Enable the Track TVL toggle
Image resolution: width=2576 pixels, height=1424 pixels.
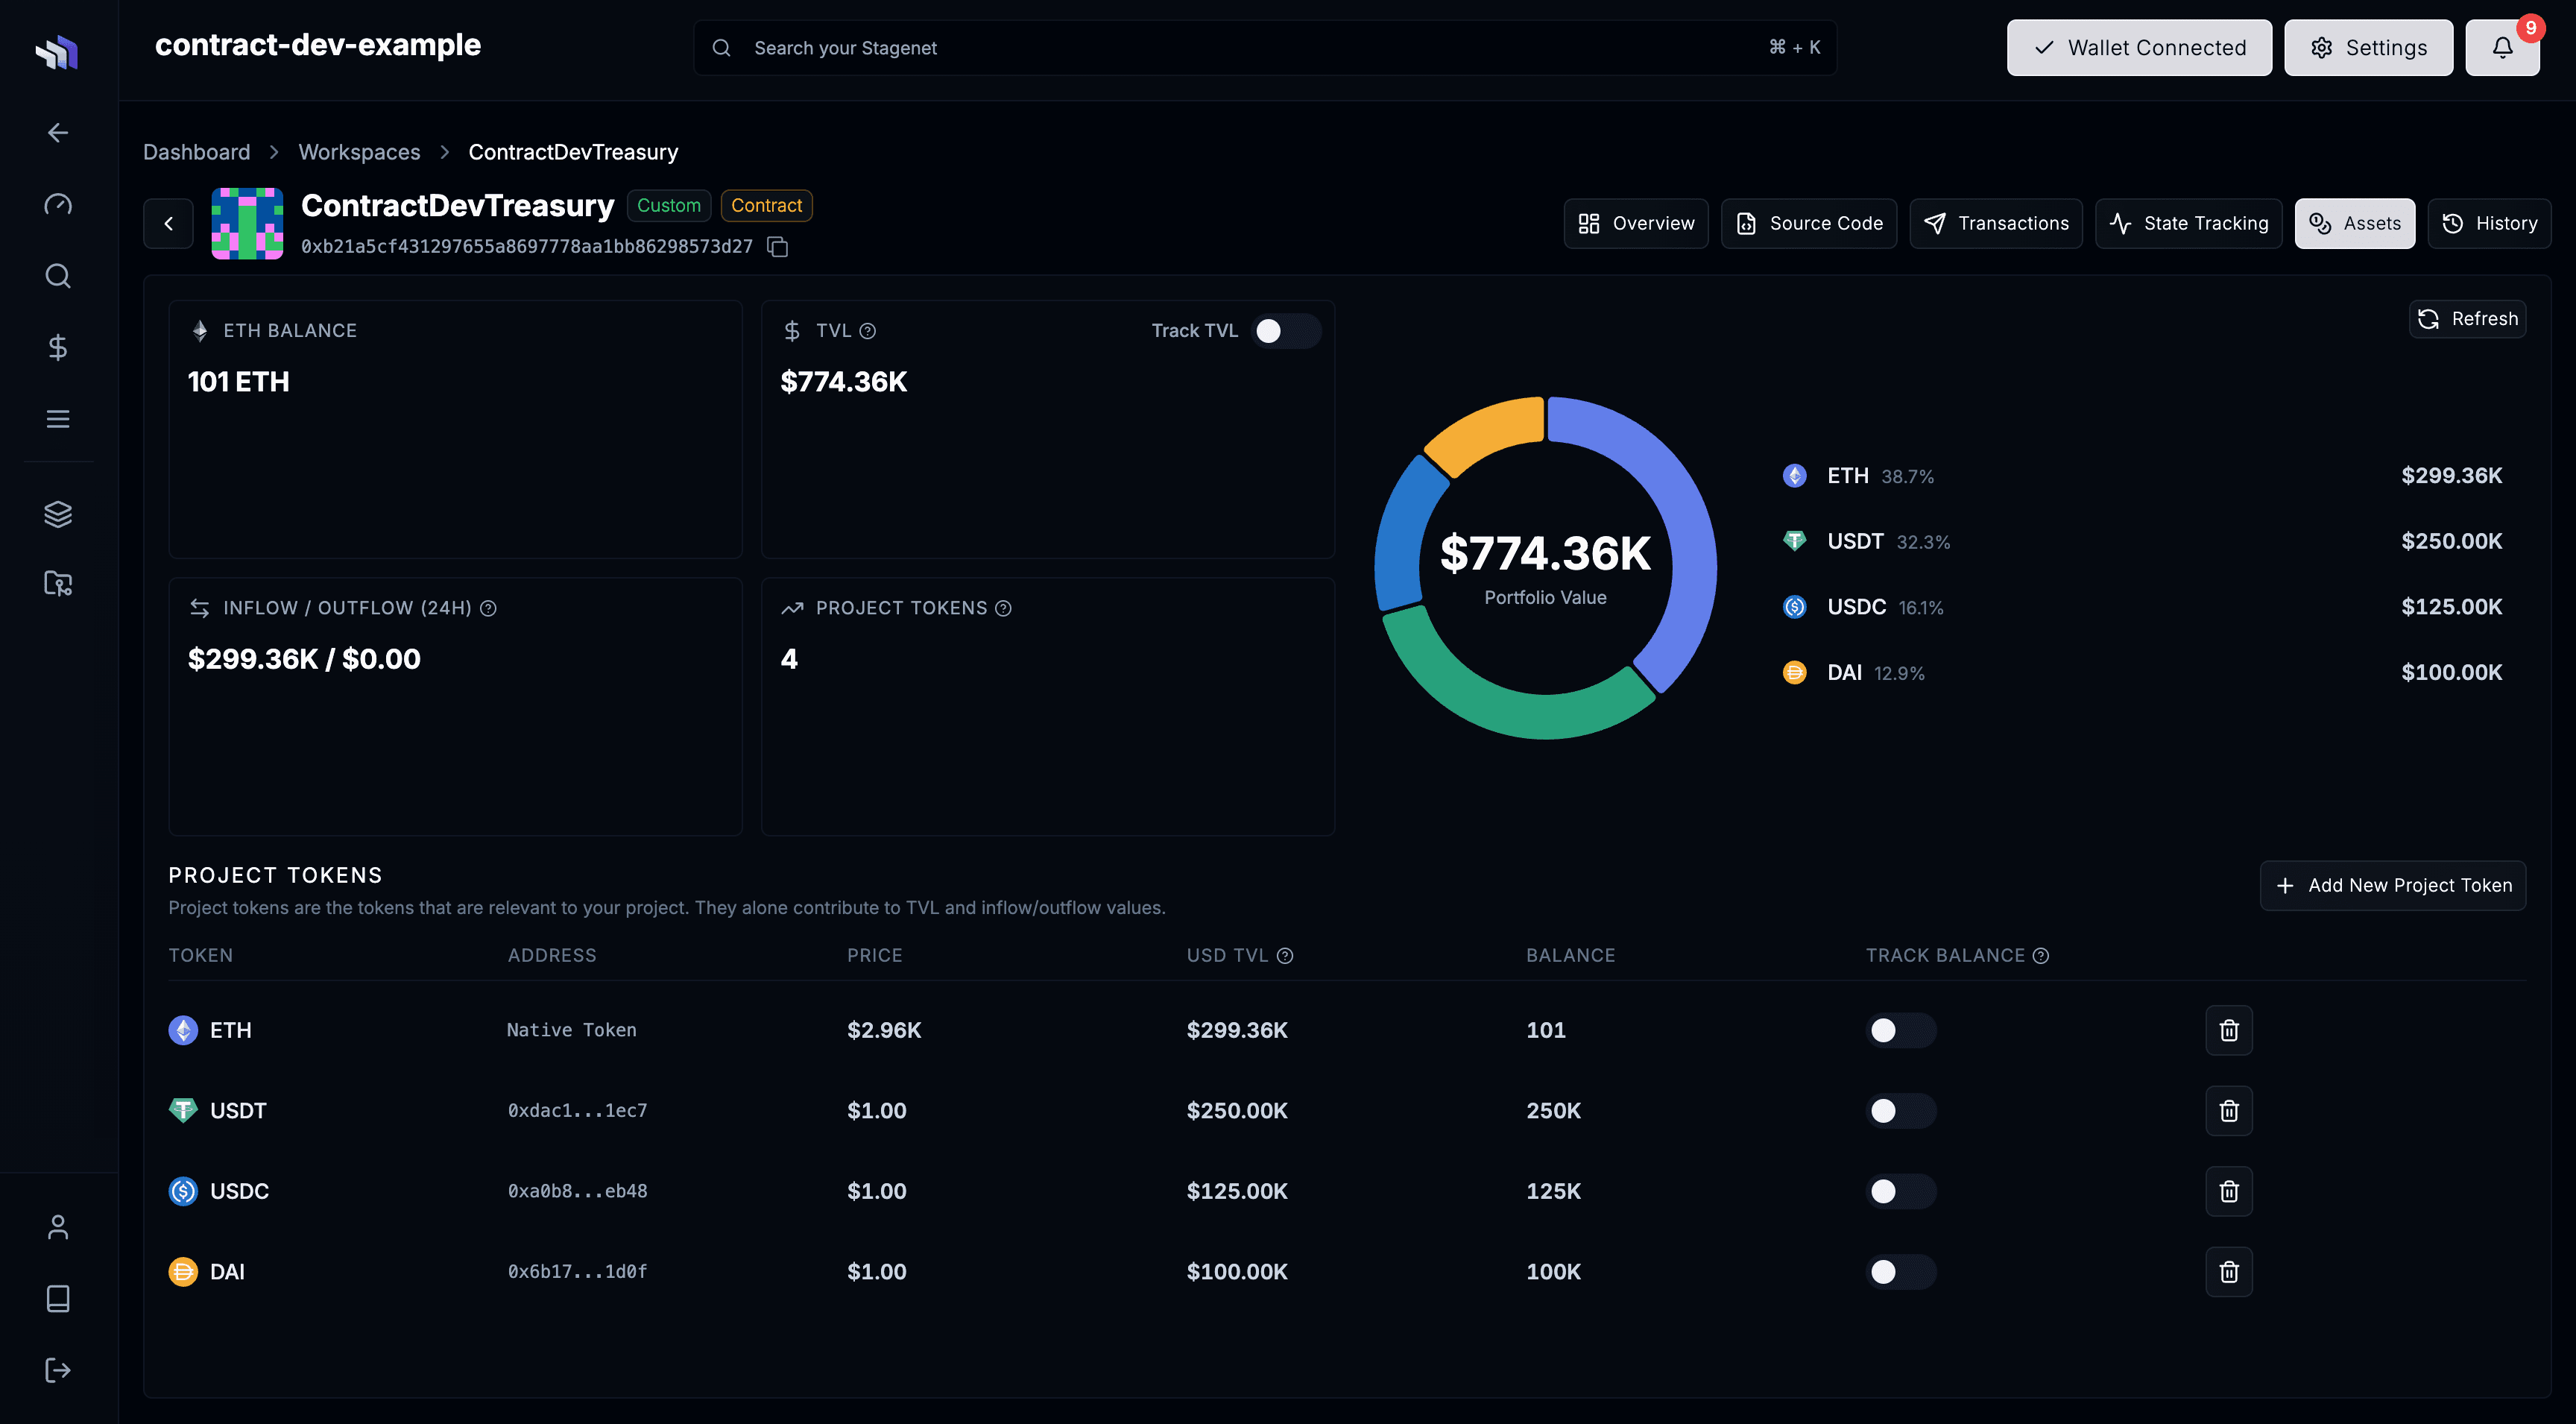[x=1286, y=330]
